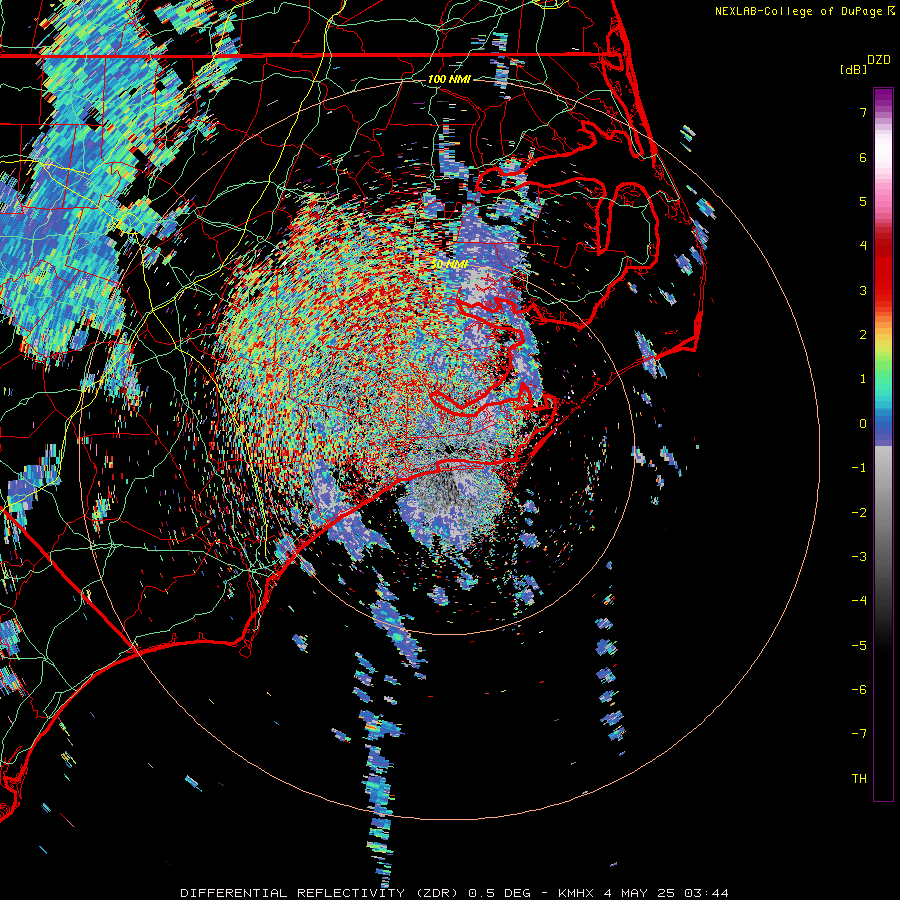The width and height of the screenshot is (900, 900).
Task: Select the -1 dB scale label
Action: [859, 468]
